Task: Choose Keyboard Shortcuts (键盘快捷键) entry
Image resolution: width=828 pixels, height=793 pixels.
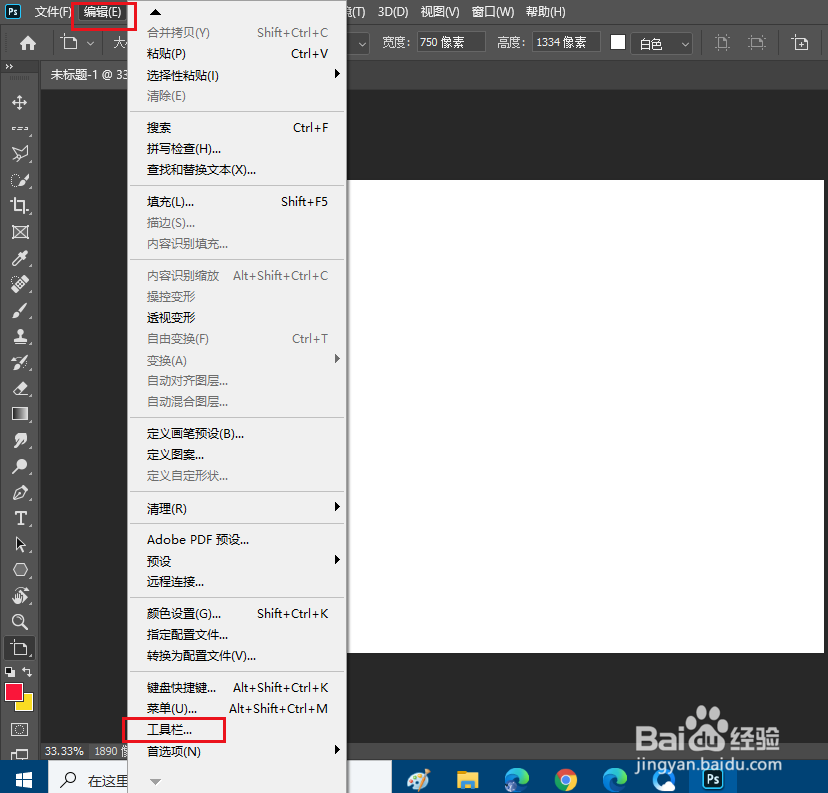Action: click(238, 687)
